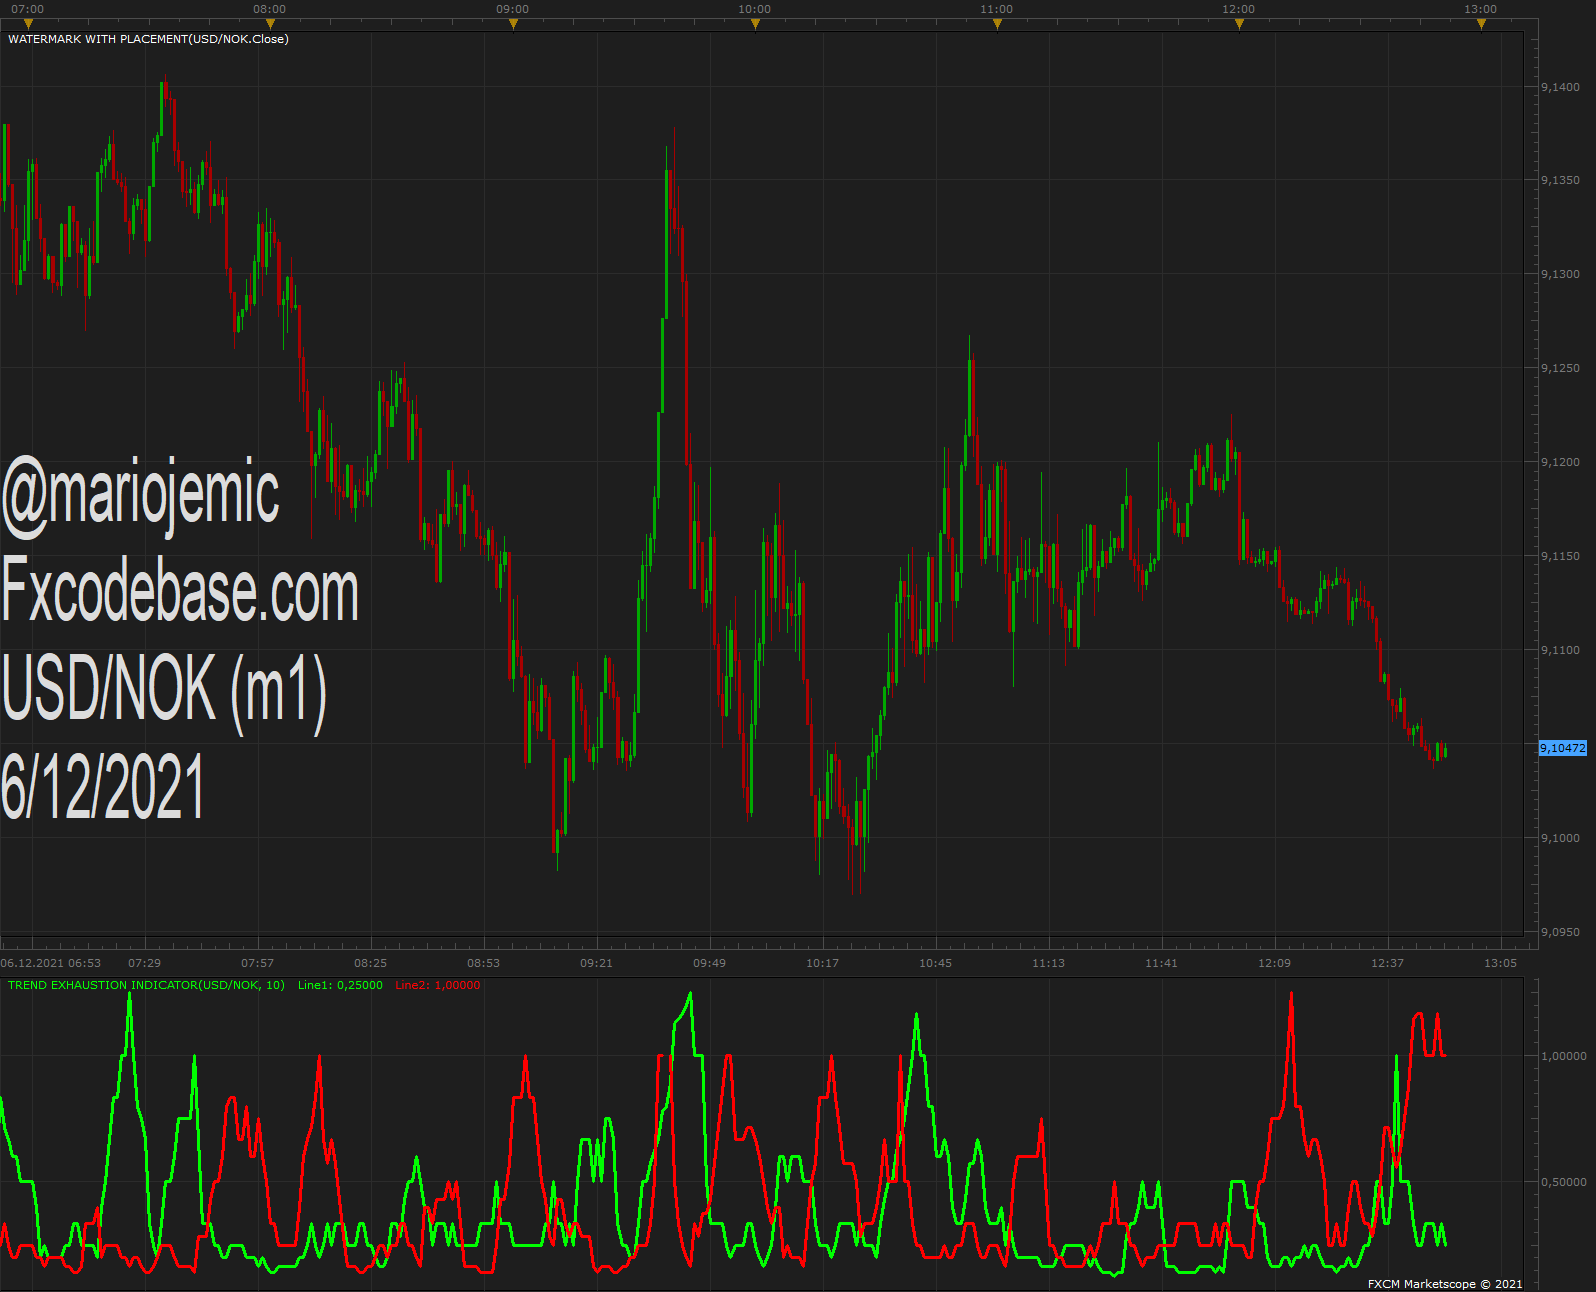Click the 07:00 session marker triangle
This screenshot has width=1596, height=1292.
click(28, 24)
